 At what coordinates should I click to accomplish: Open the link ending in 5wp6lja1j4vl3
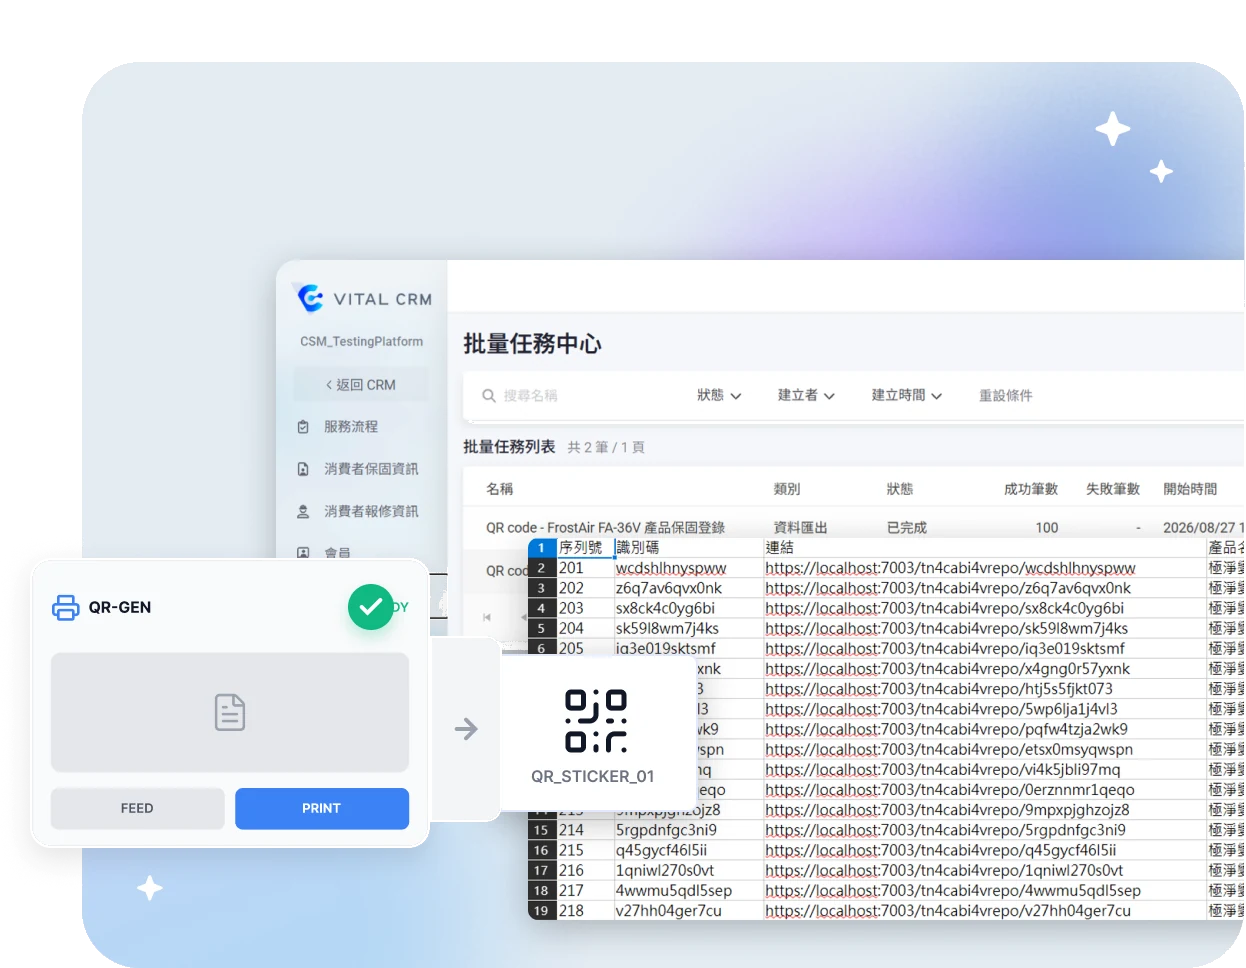point(941,709)
